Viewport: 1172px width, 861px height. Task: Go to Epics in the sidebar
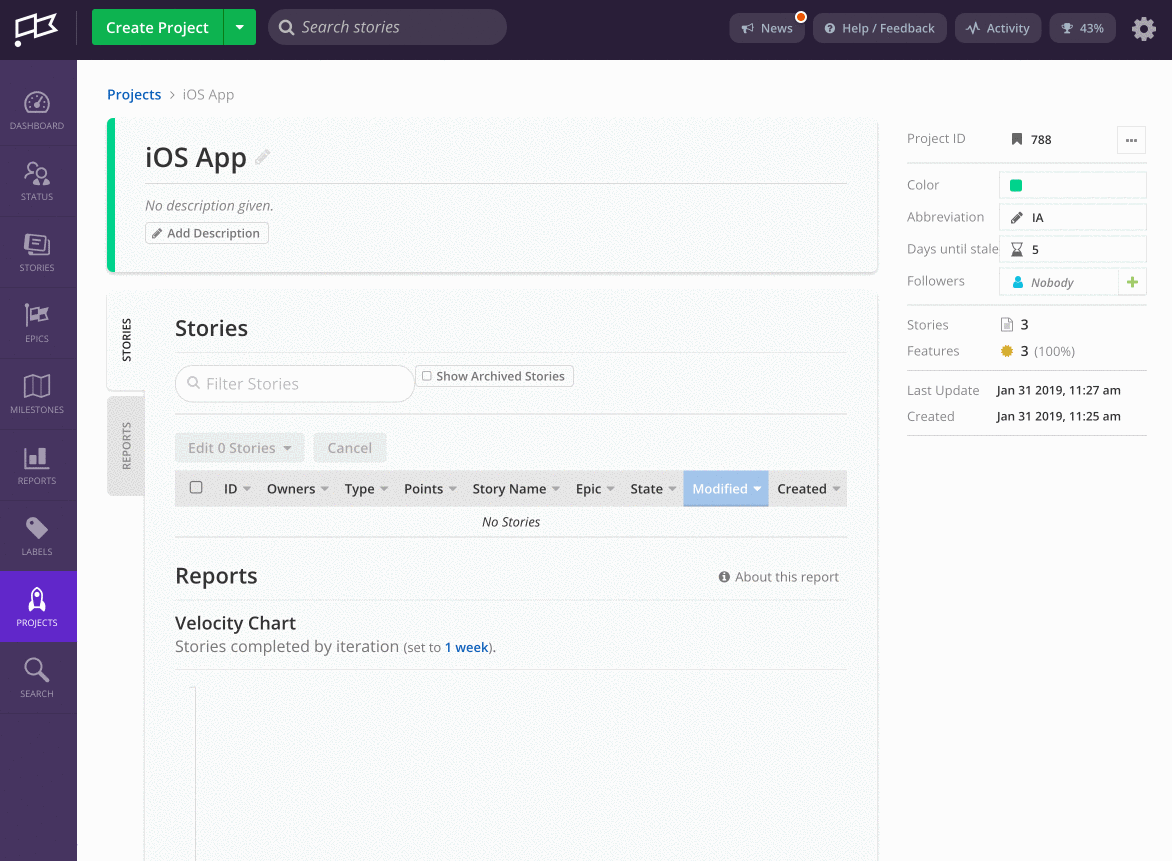(37, 323)
